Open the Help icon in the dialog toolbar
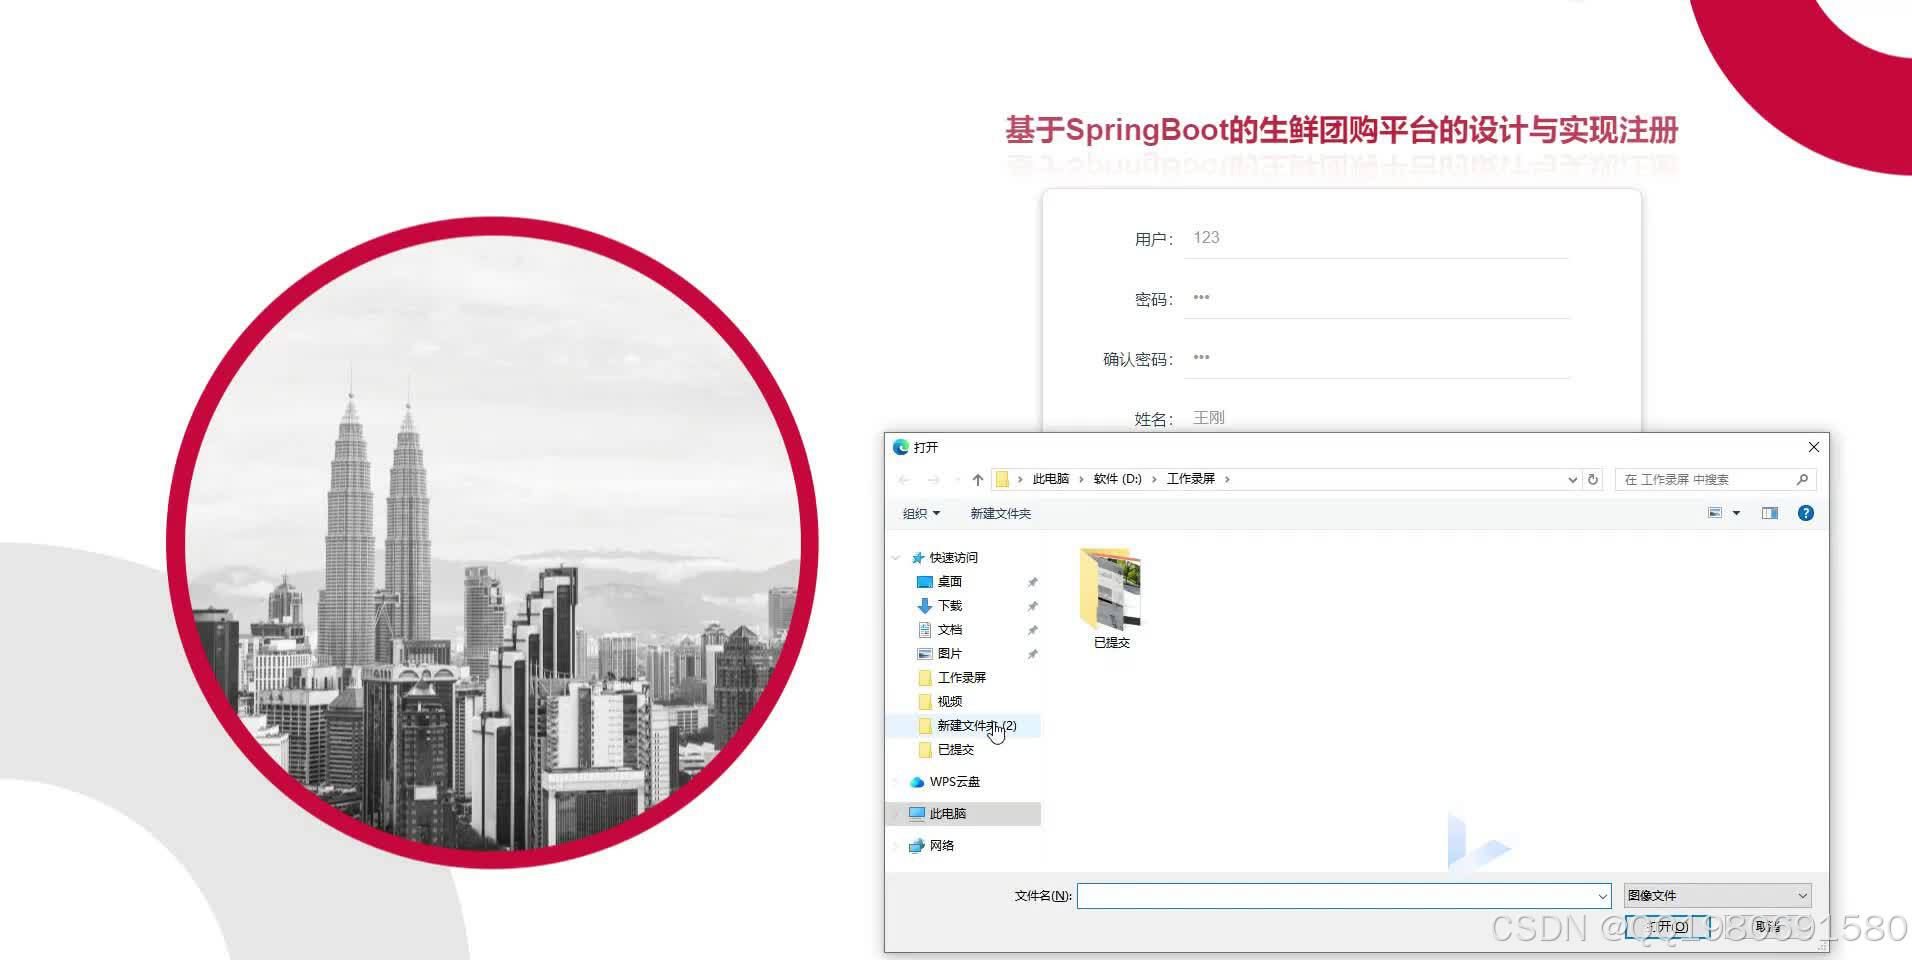Image resolution: width=1912 pixels, height=960 pixels. pyautogui.click(x=1805, y=513)
